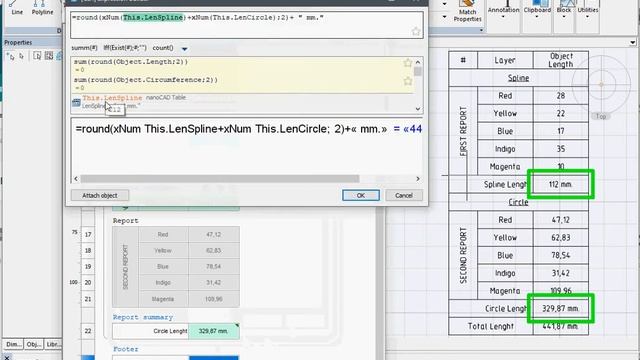Viewport: 640px width, 360px height.
Task: Click the down arrow of suggestion list scrollbar
Action: click(x=418, y=109)
